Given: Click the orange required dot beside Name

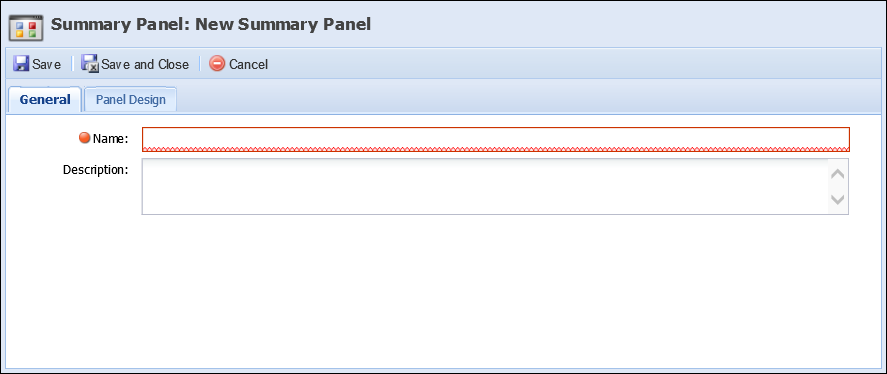Looking at the screenshot, I should 85,137.
